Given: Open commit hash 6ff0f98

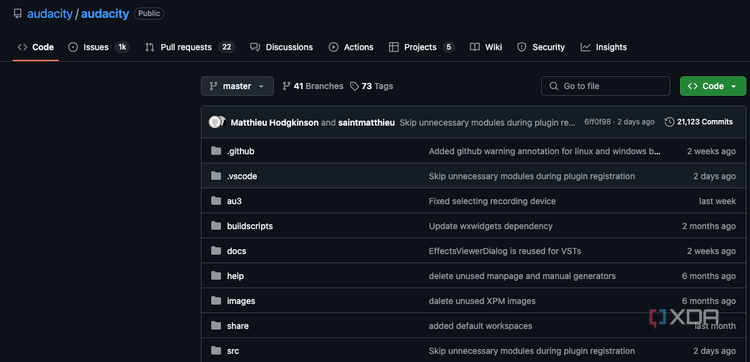Looking at the screenshot, I should point(597,122).
